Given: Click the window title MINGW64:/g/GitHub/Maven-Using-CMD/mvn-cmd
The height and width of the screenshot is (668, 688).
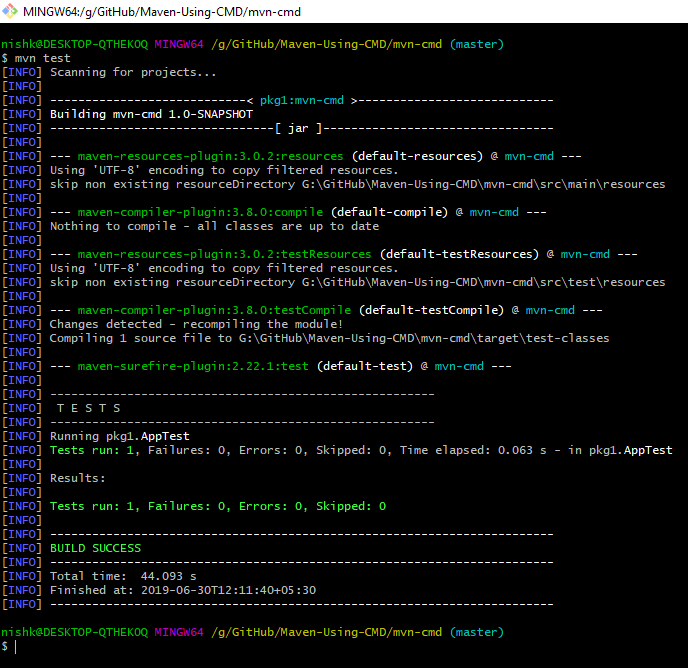Looking at the screenshot, I should [162, 12].
